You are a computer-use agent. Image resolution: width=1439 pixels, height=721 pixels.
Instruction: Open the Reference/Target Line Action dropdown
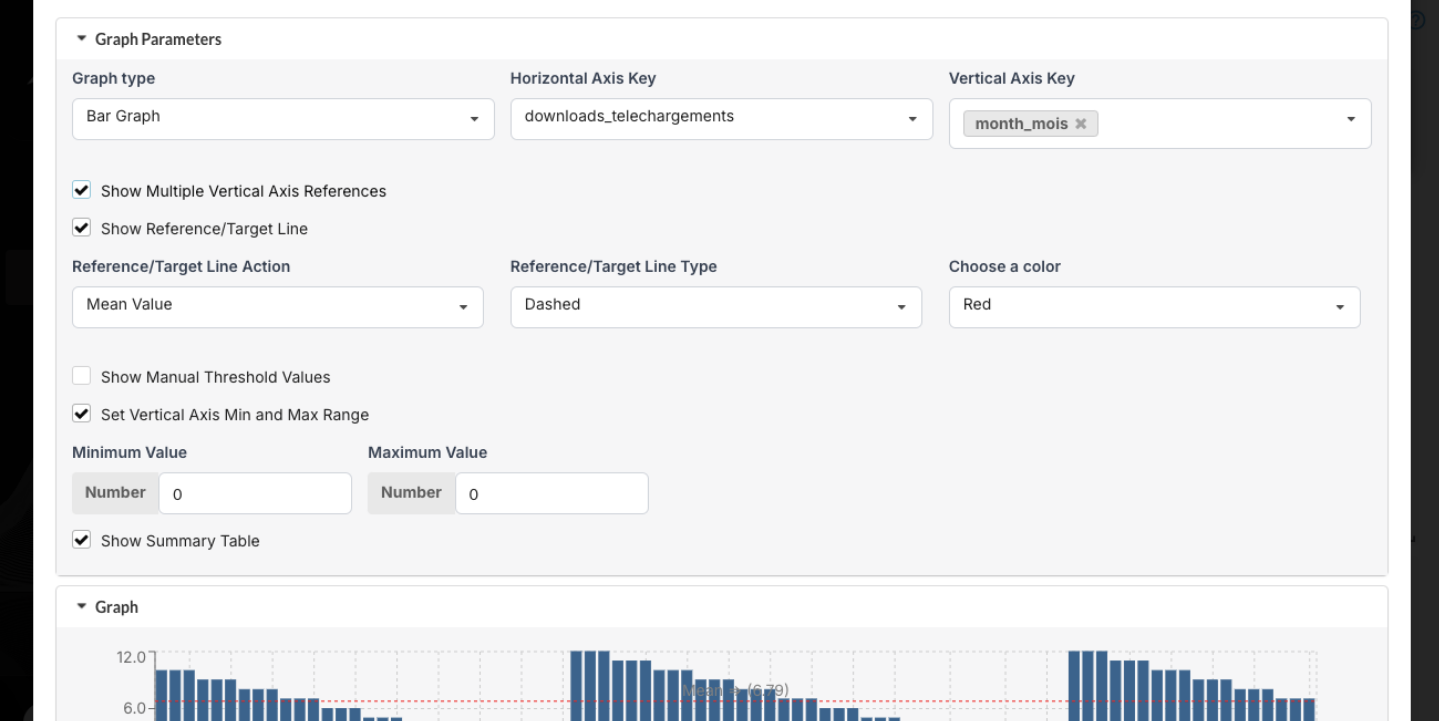[276, 306]
